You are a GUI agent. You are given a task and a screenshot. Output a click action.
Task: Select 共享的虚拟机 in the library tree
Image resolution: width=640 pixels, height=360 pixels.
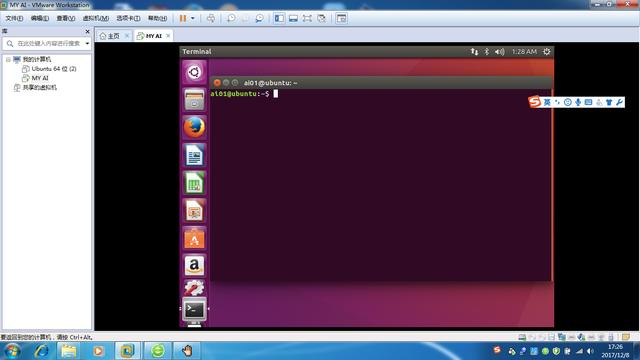point(40,87)
